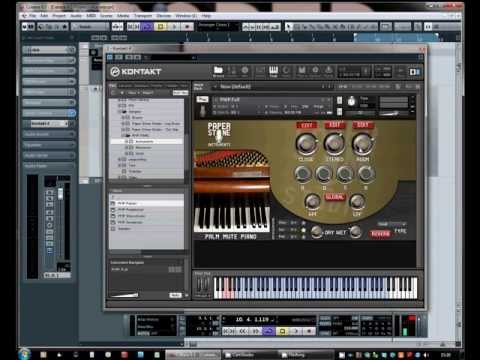Click record in the bottom transport panel

pos(309,331)
